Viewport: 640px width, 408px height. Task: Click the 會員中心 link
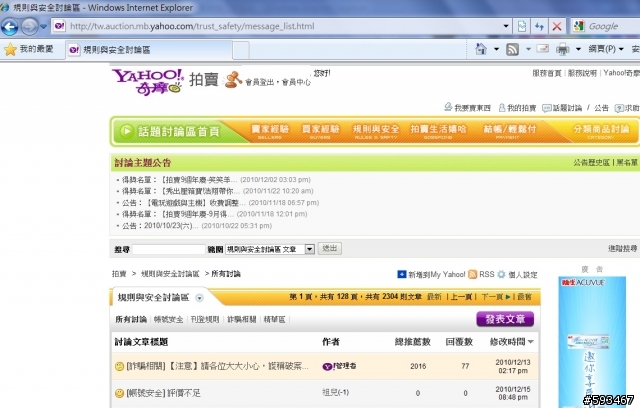(296, 82)
